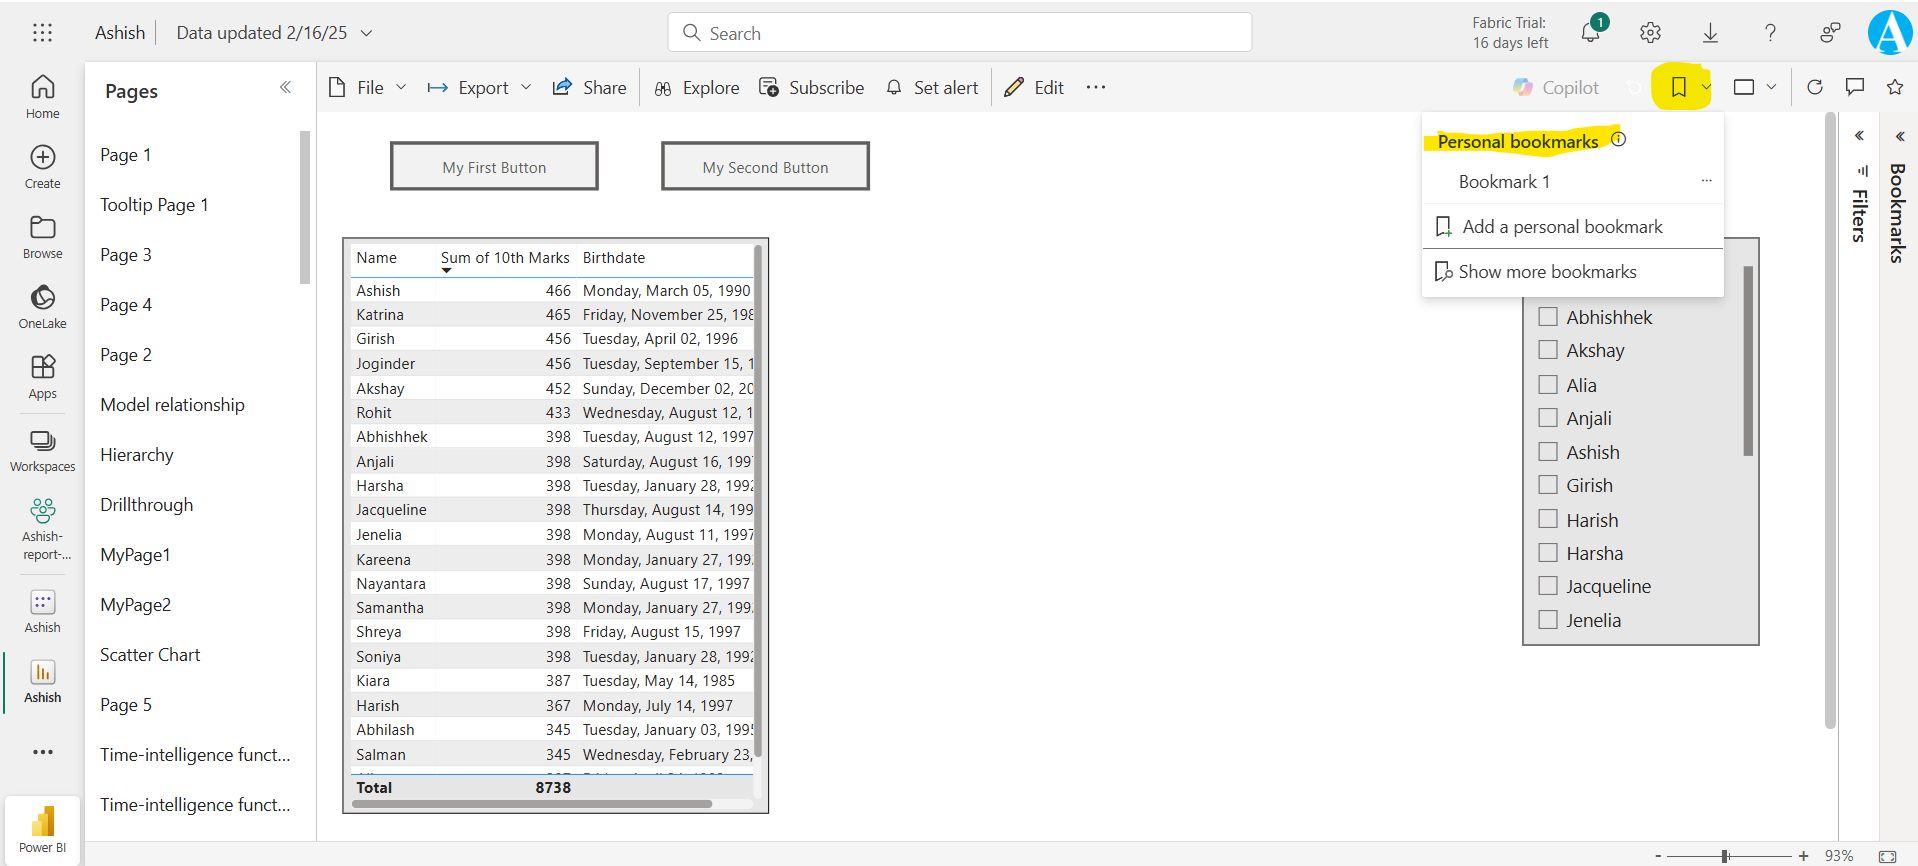1918x866 pixels.
Task: Open the Export dropdown menu
Action: point(479,88)
